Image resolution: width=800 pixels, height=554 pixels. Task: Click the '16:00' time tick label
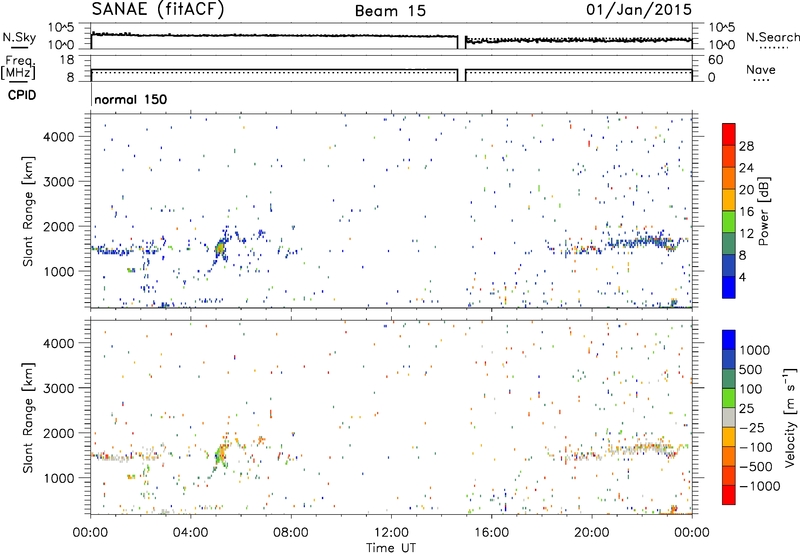point(491,533)
